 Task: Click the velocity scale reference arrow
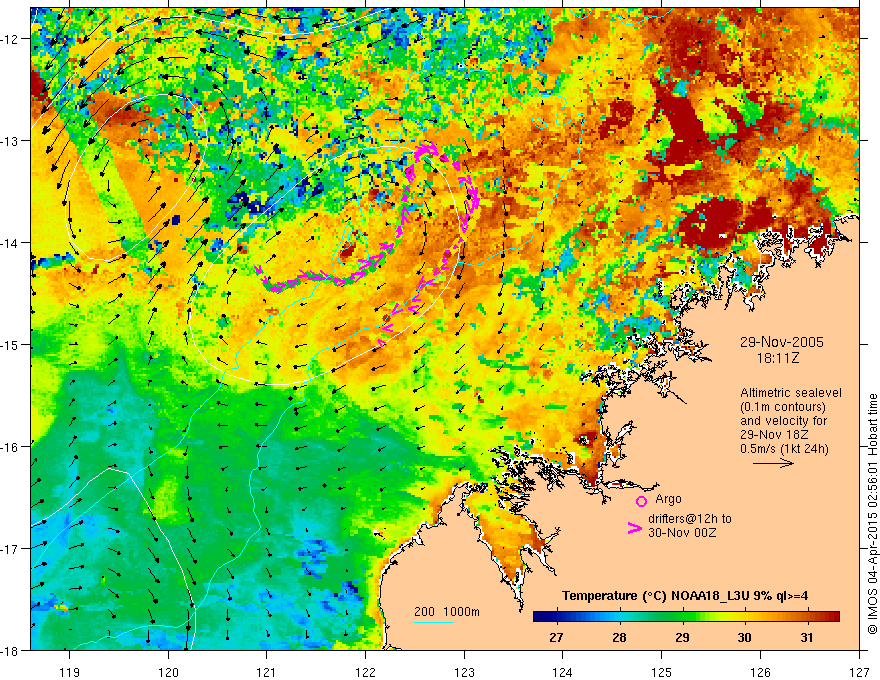(773, 463)
